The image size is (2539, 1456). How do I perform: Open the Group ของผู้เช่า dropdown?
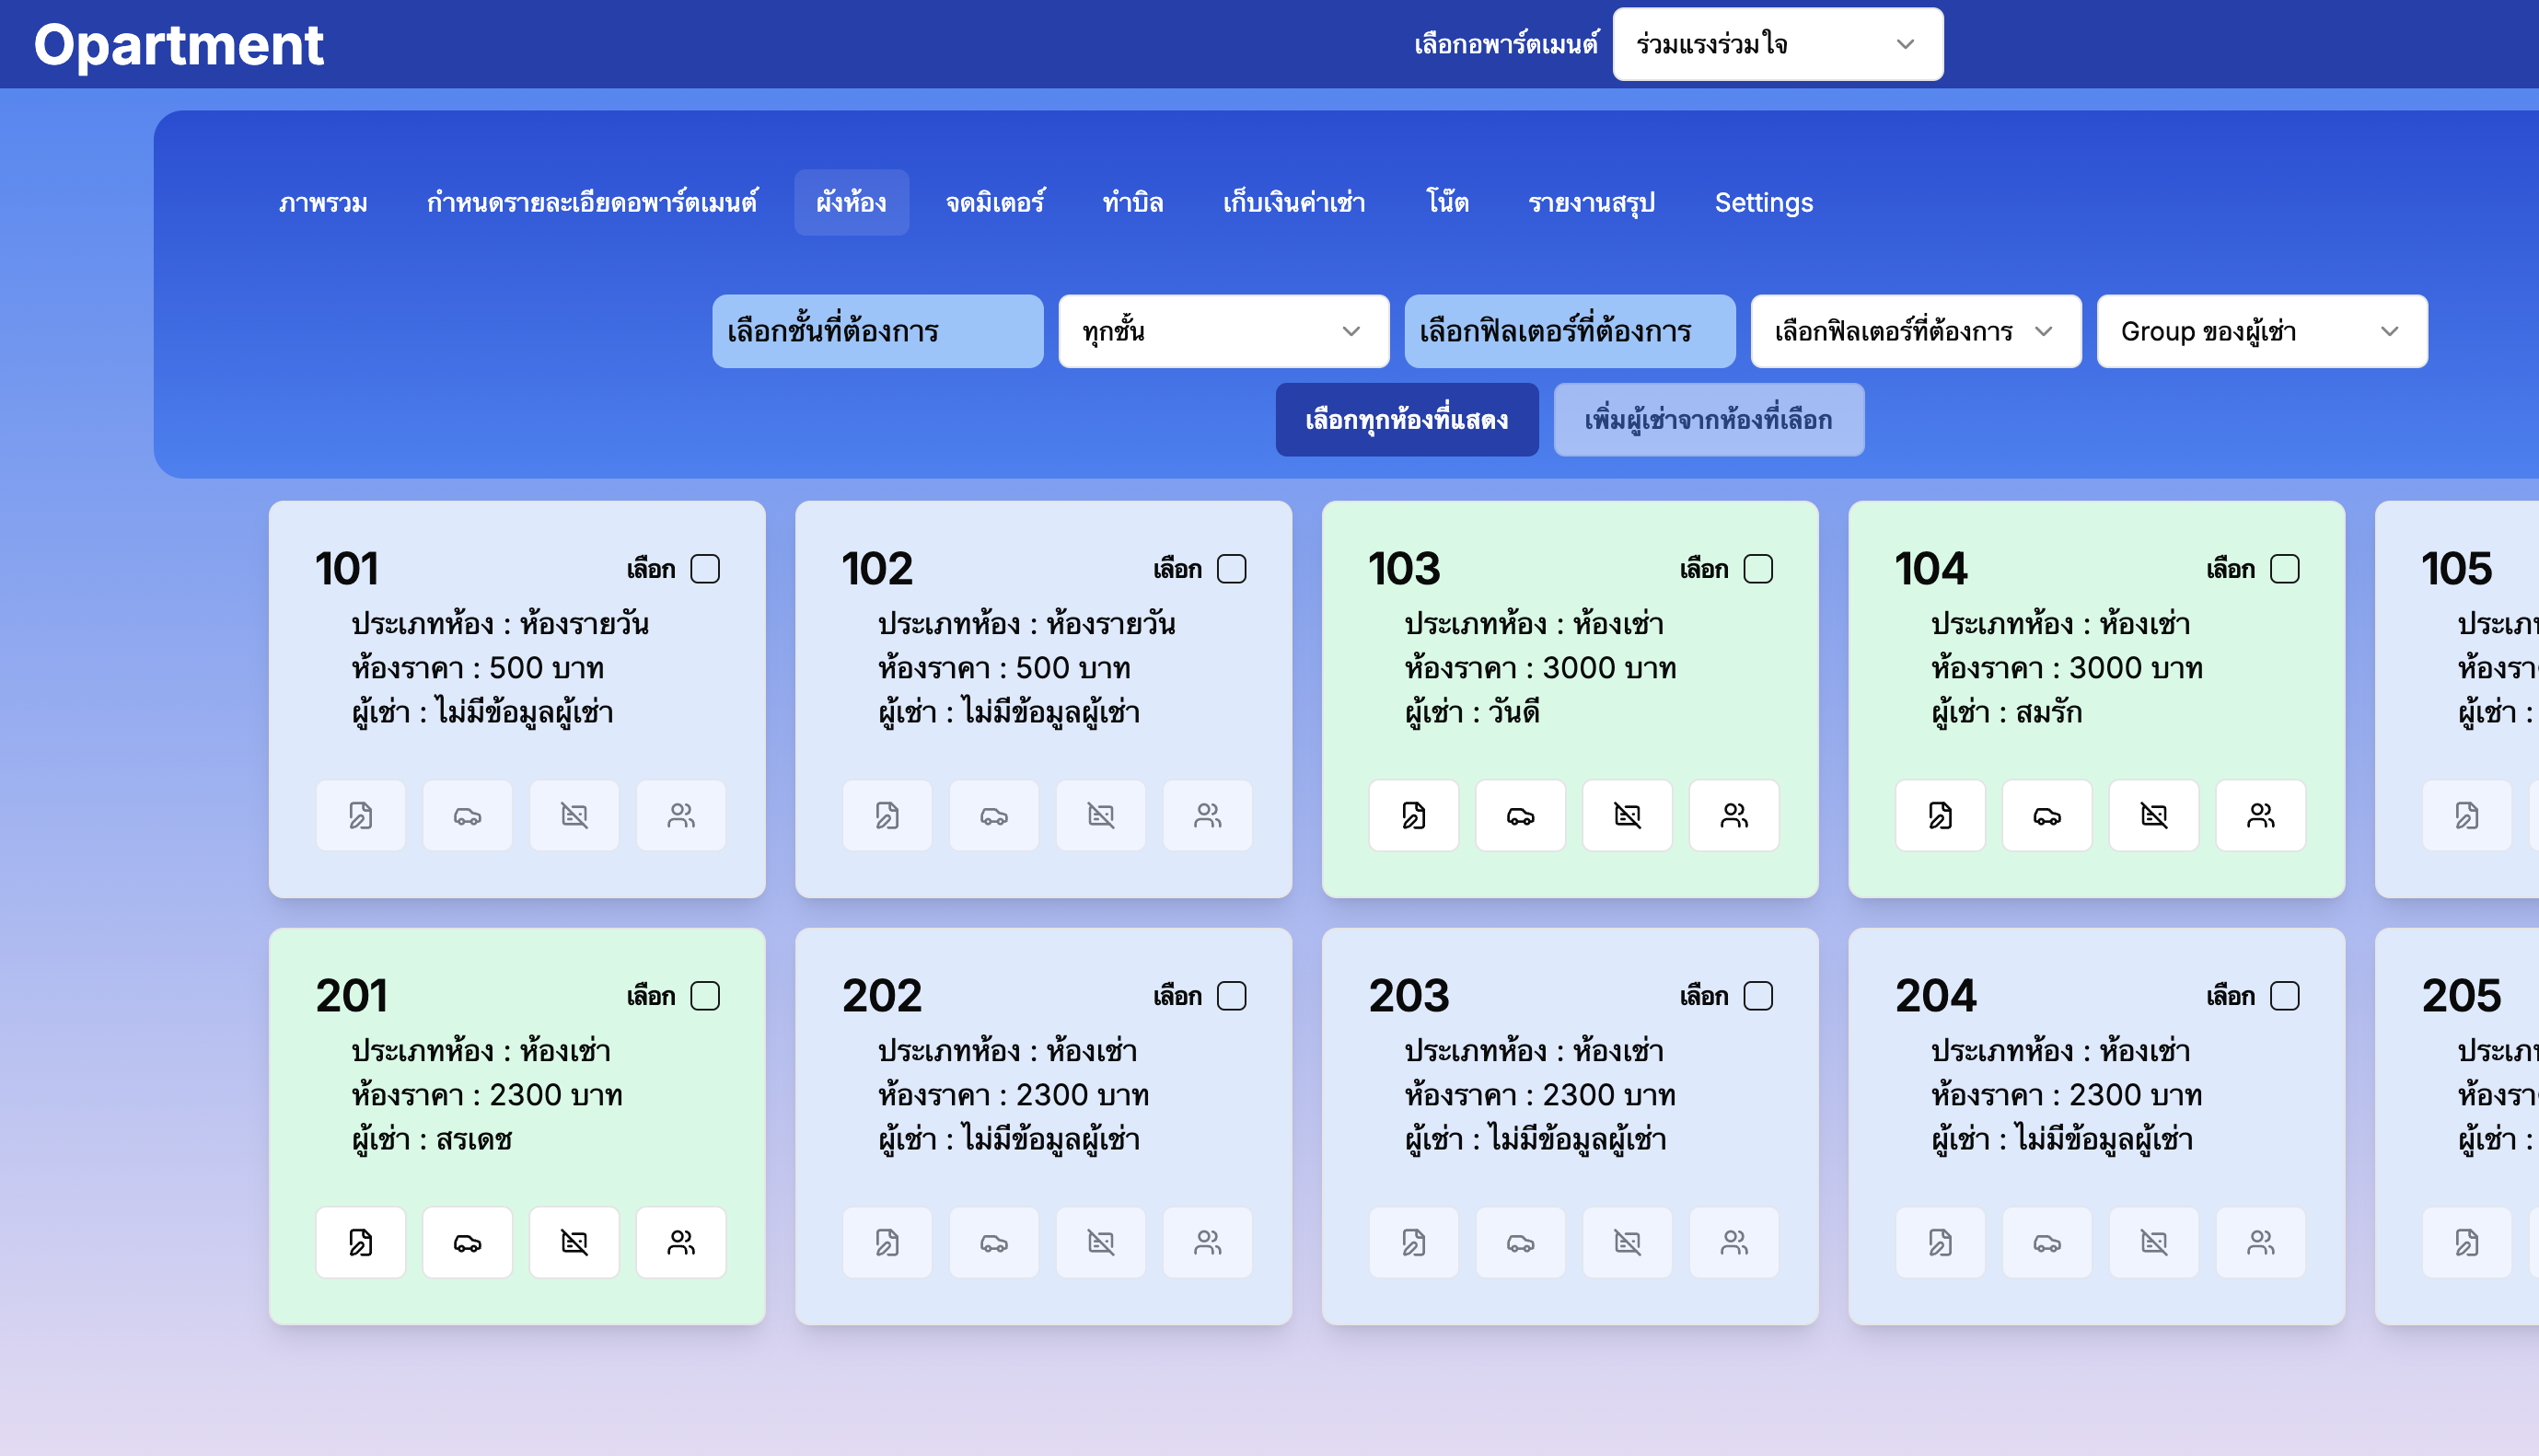pos(2261,331)
